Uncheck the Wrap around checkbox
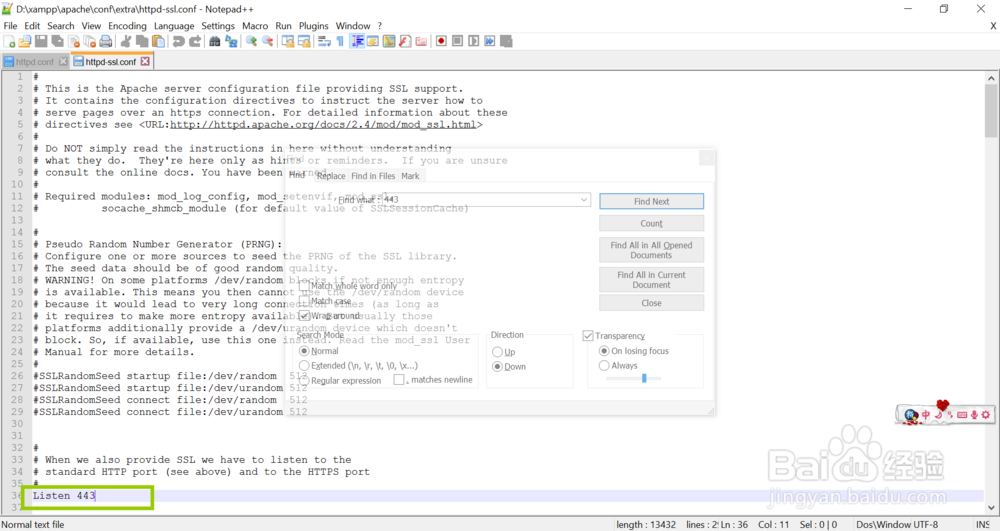 click(305, 316)
